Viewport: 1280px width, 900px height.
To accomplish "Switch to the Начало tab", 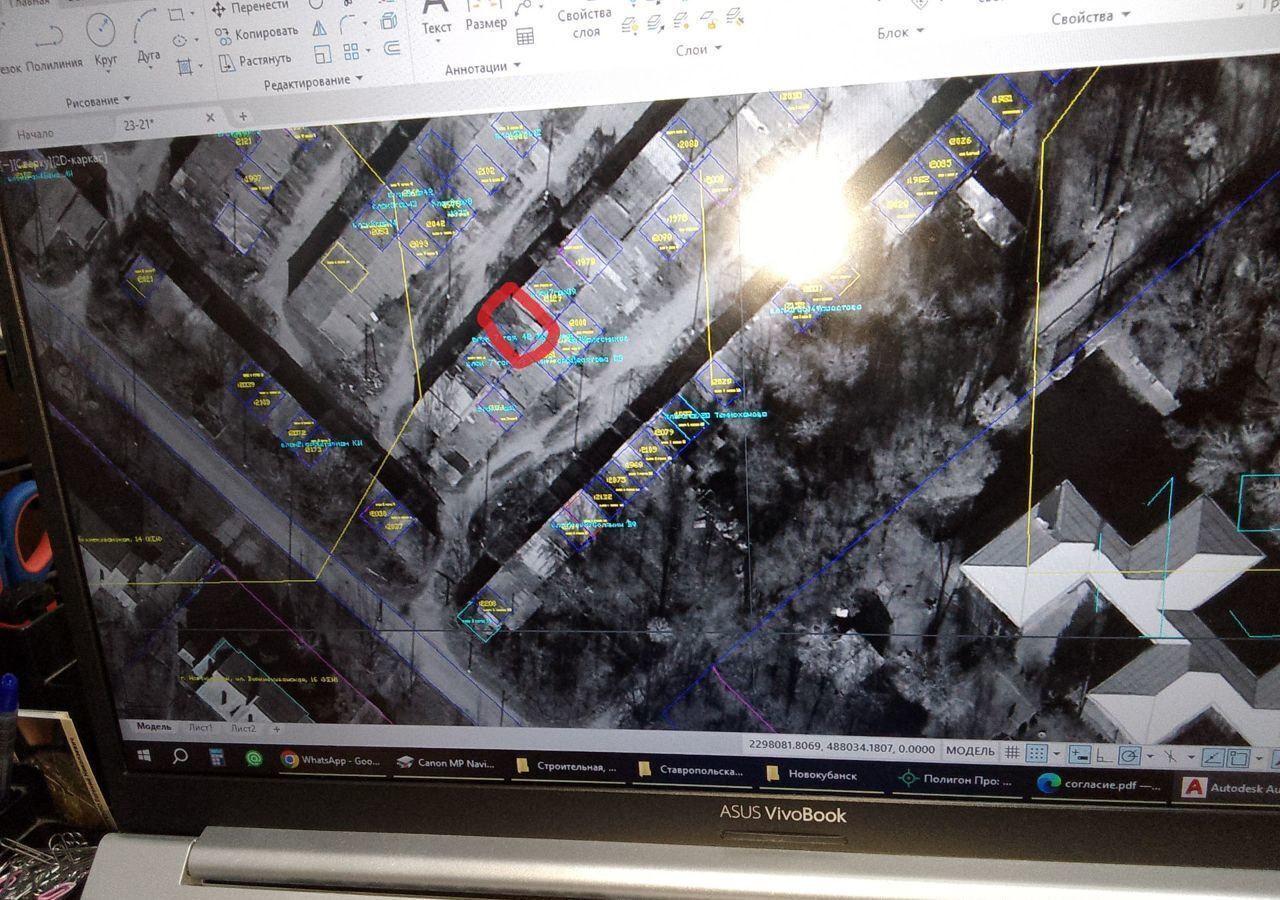I will coord(35,133).
